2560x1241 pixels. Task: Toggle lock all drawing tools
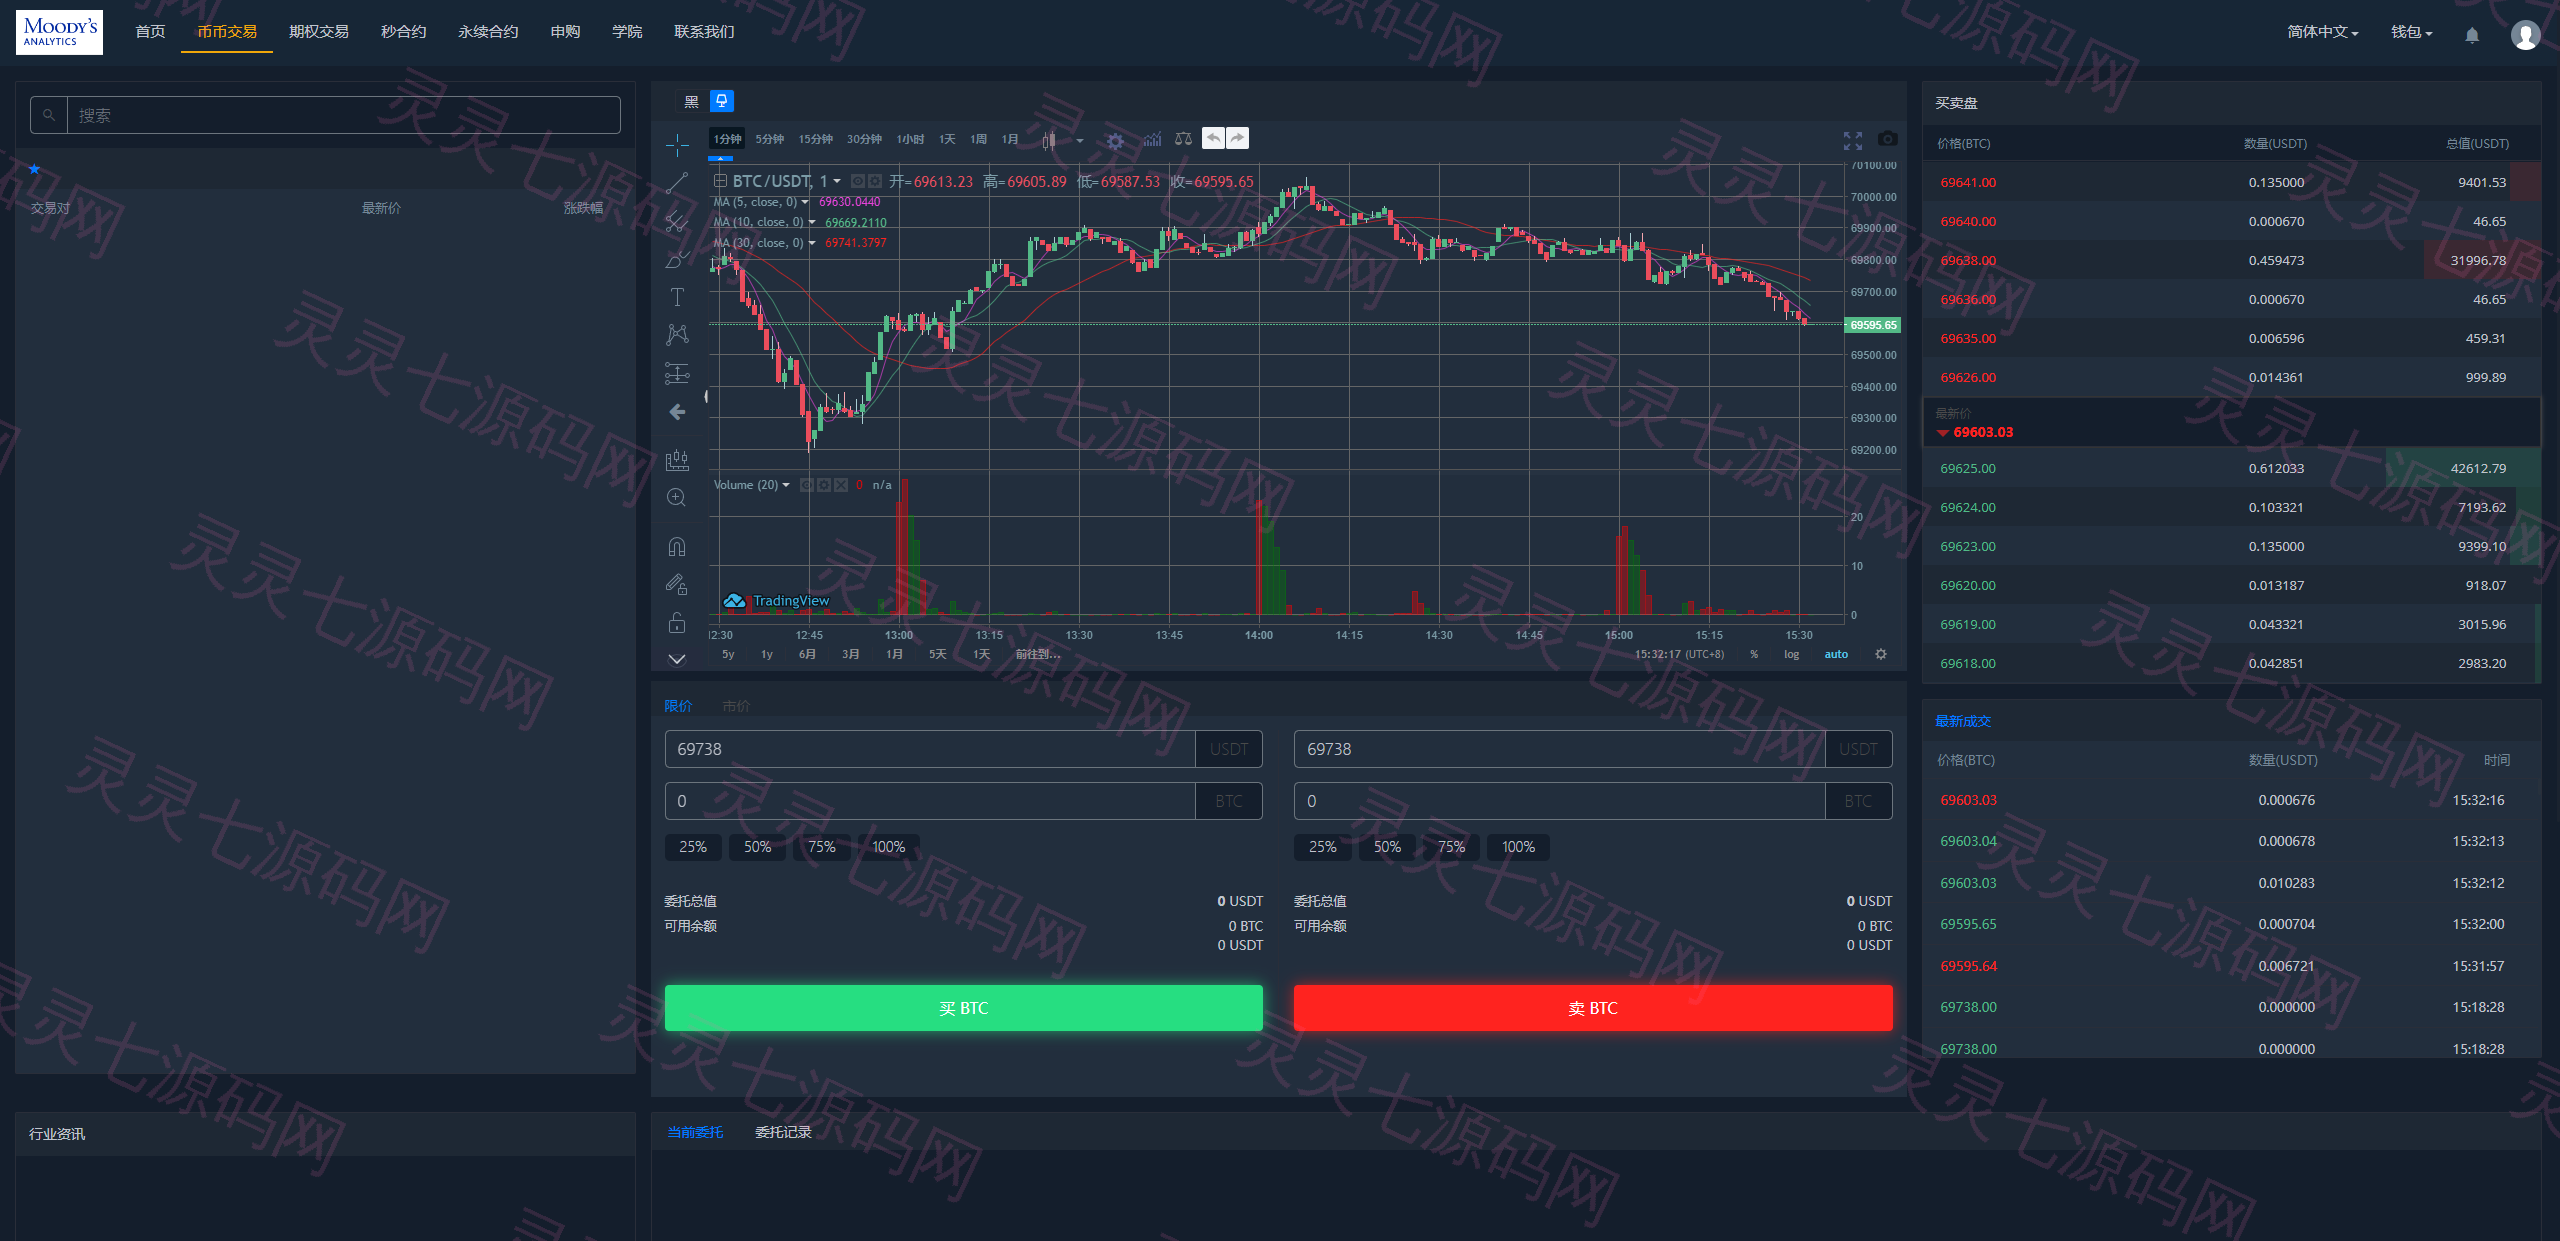tap(677, 622)
